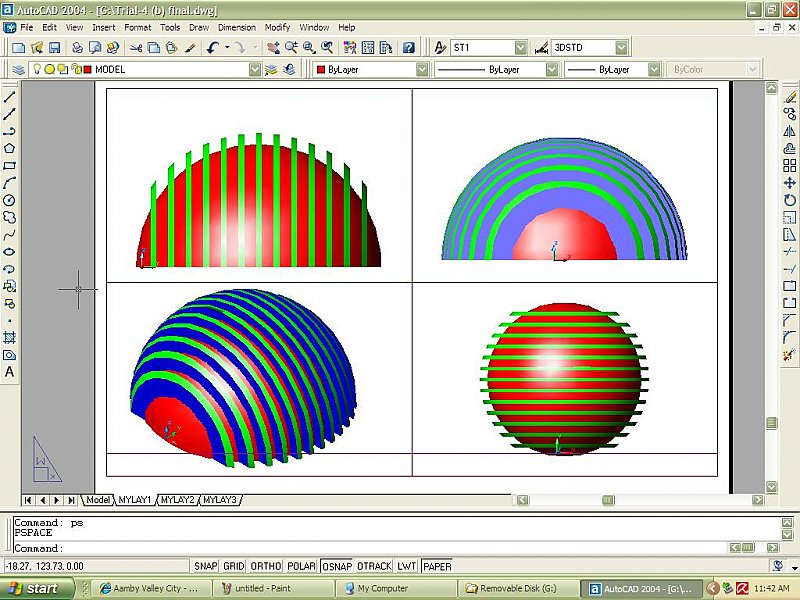Click the Match Properties paintbrush icon
The height and width of the screenshot is (600, 800).
pyautogui.click(x=192, y=47)
